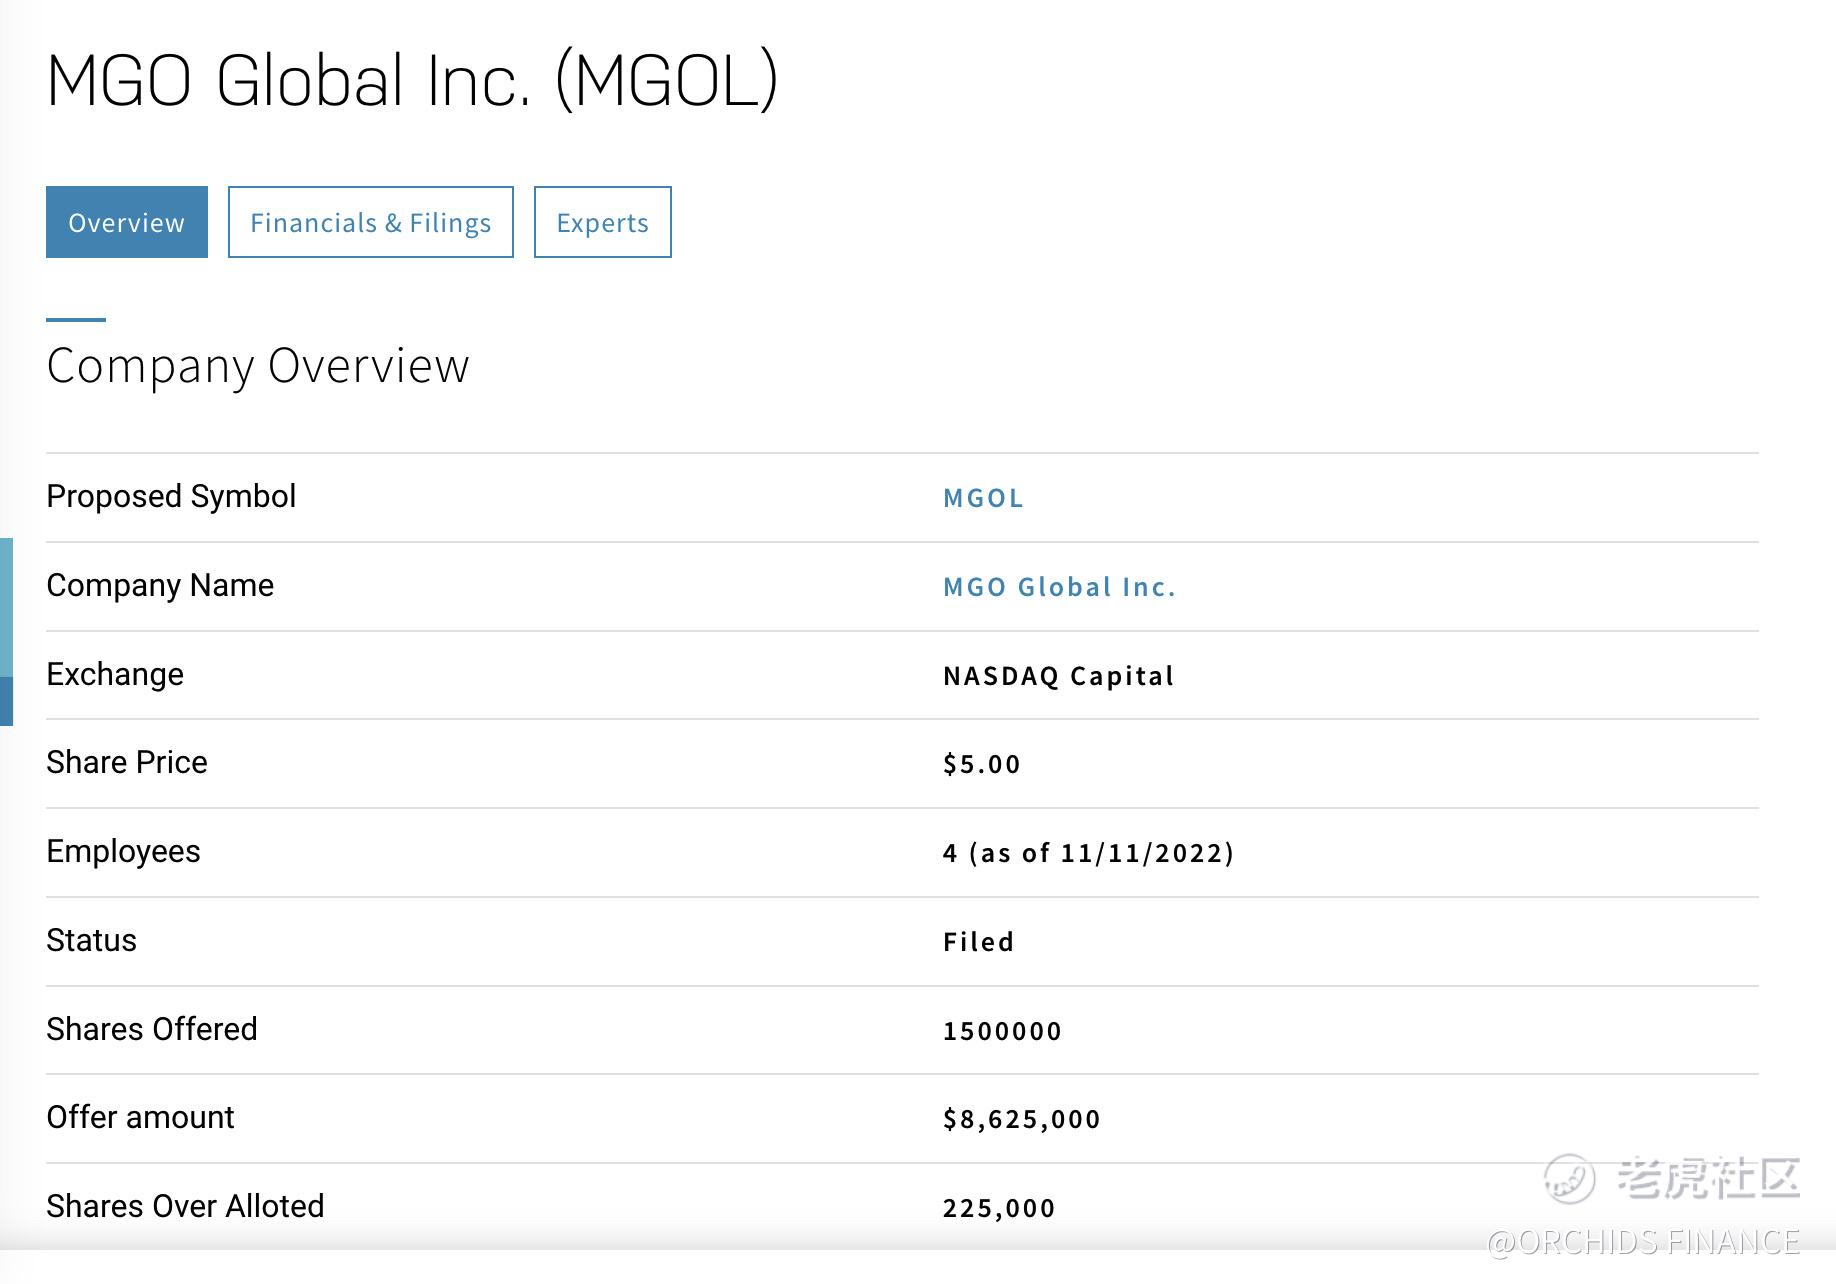
Task: Select the Company Name label
Action: click(160, 585)
